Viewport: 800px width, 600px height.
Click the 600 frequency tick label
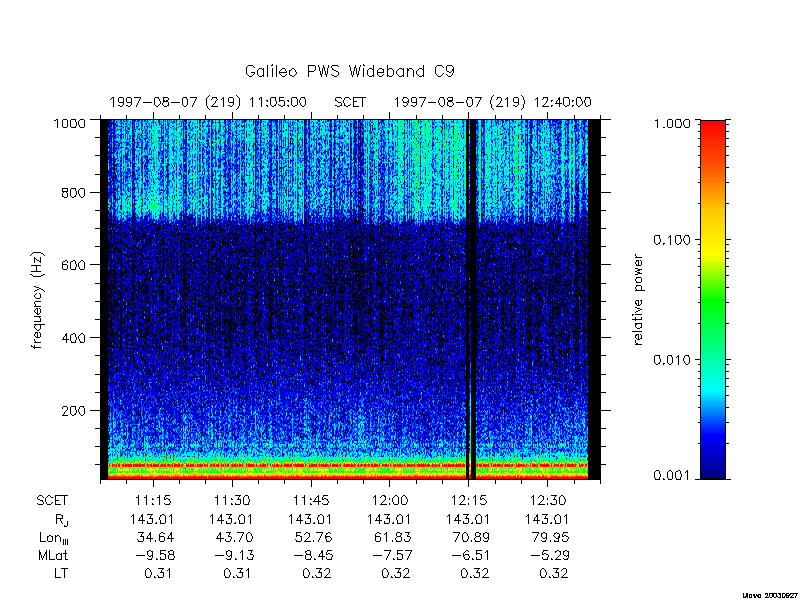tap(74, 265)
